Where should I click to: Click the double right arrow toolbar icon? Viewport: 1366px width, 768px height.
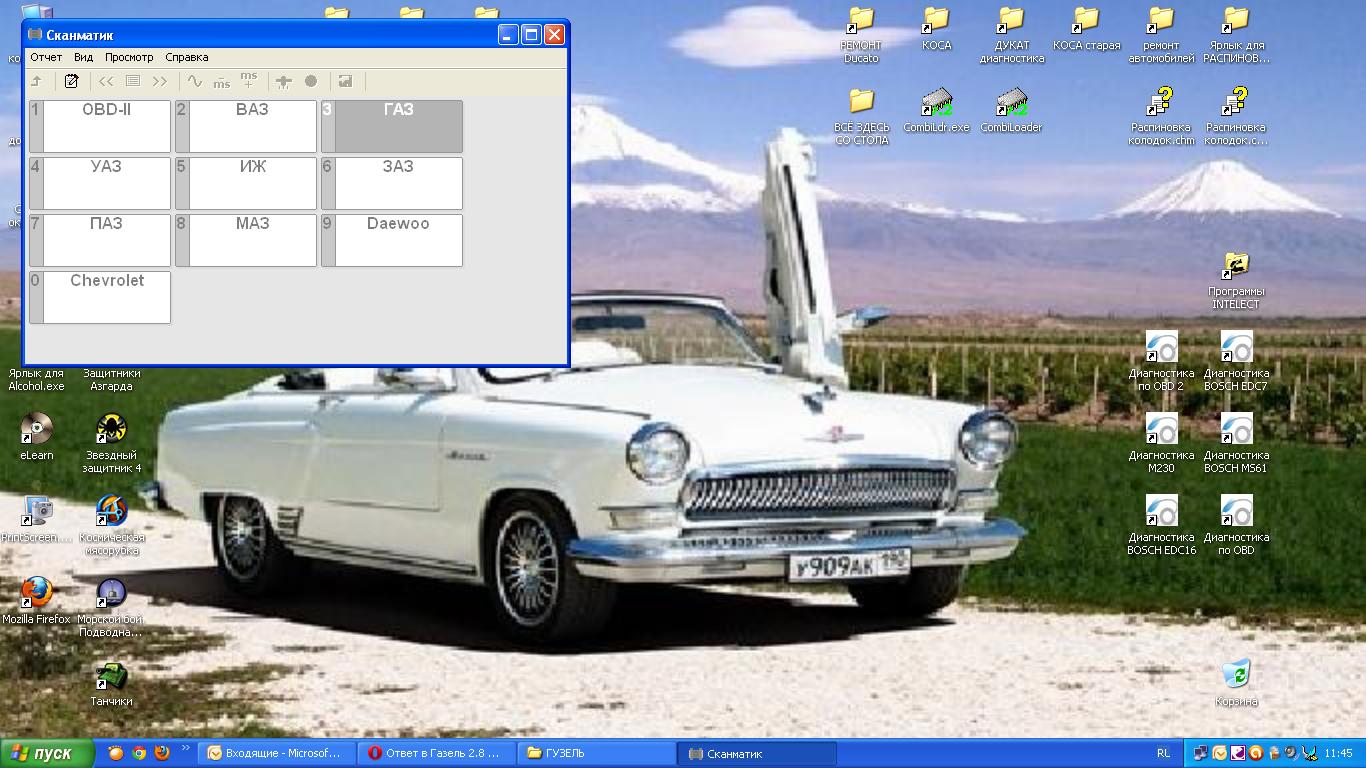coord(159,82)
